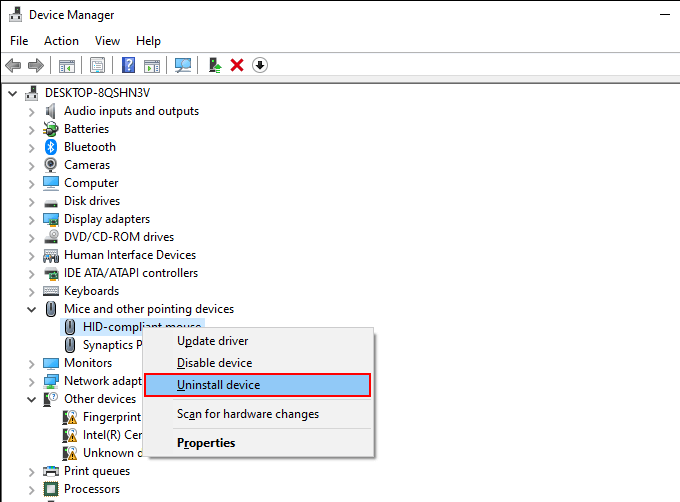Click the Disk drives icon
The height and width of the screenshot is (502, 680).
pyautogui.click(x=51, y=202)
